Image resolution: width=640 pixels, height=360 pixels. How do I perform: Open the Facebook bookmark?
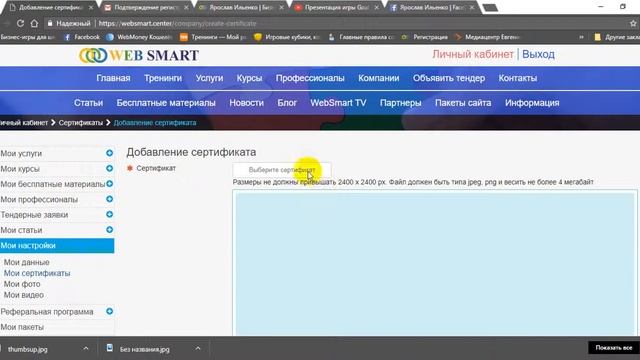[82, 37]
